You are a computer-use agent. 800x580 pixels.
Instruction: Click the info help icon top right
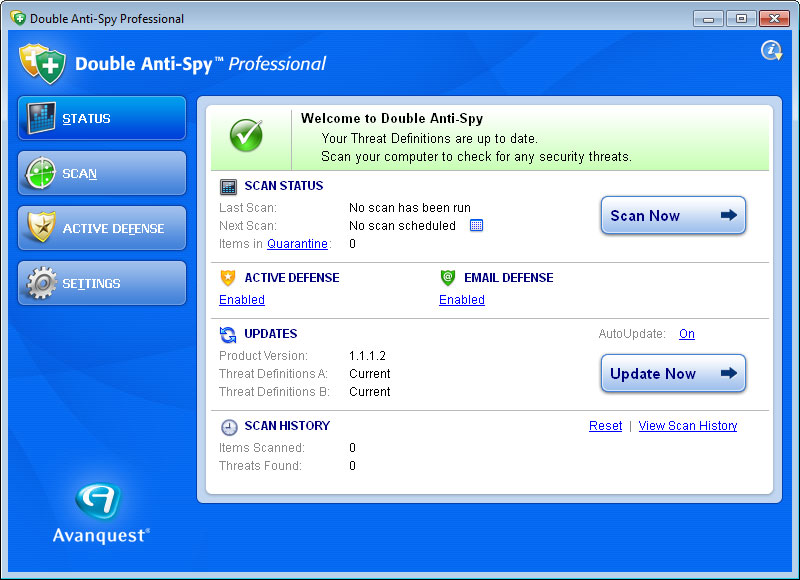coord(771,50)
